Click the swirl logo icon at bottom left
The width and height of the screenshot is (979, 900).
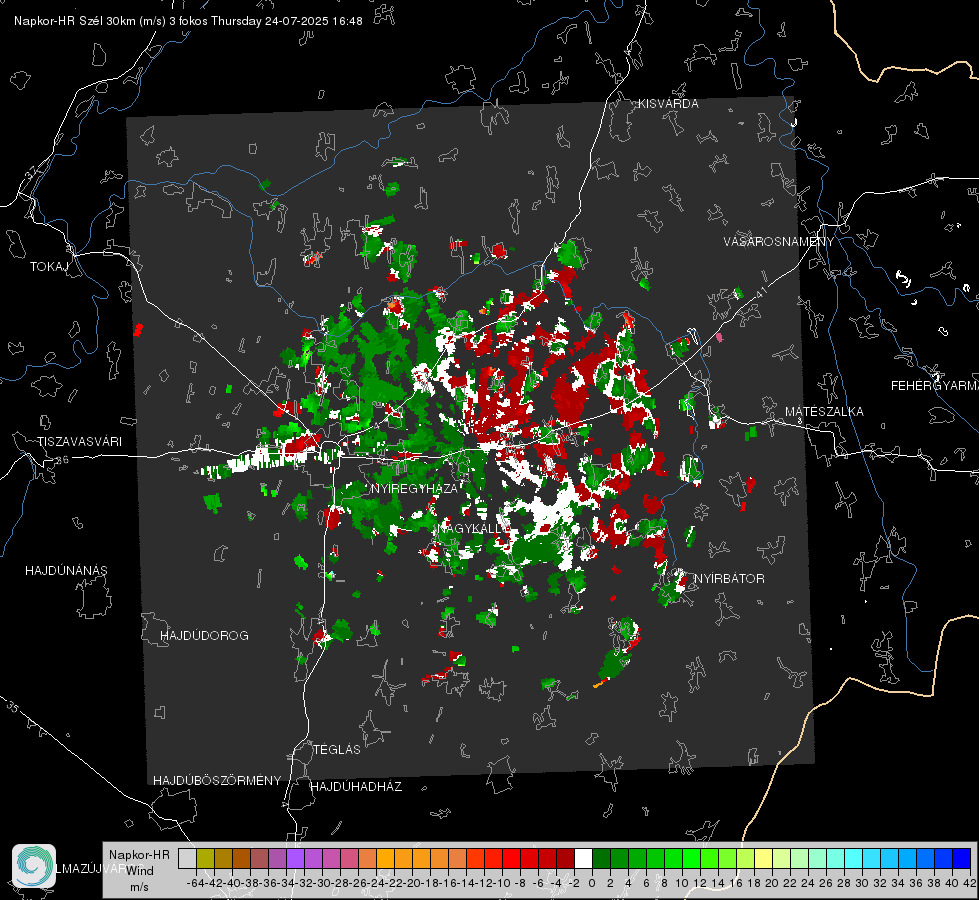pyautogui.click(x=34, y=866)
